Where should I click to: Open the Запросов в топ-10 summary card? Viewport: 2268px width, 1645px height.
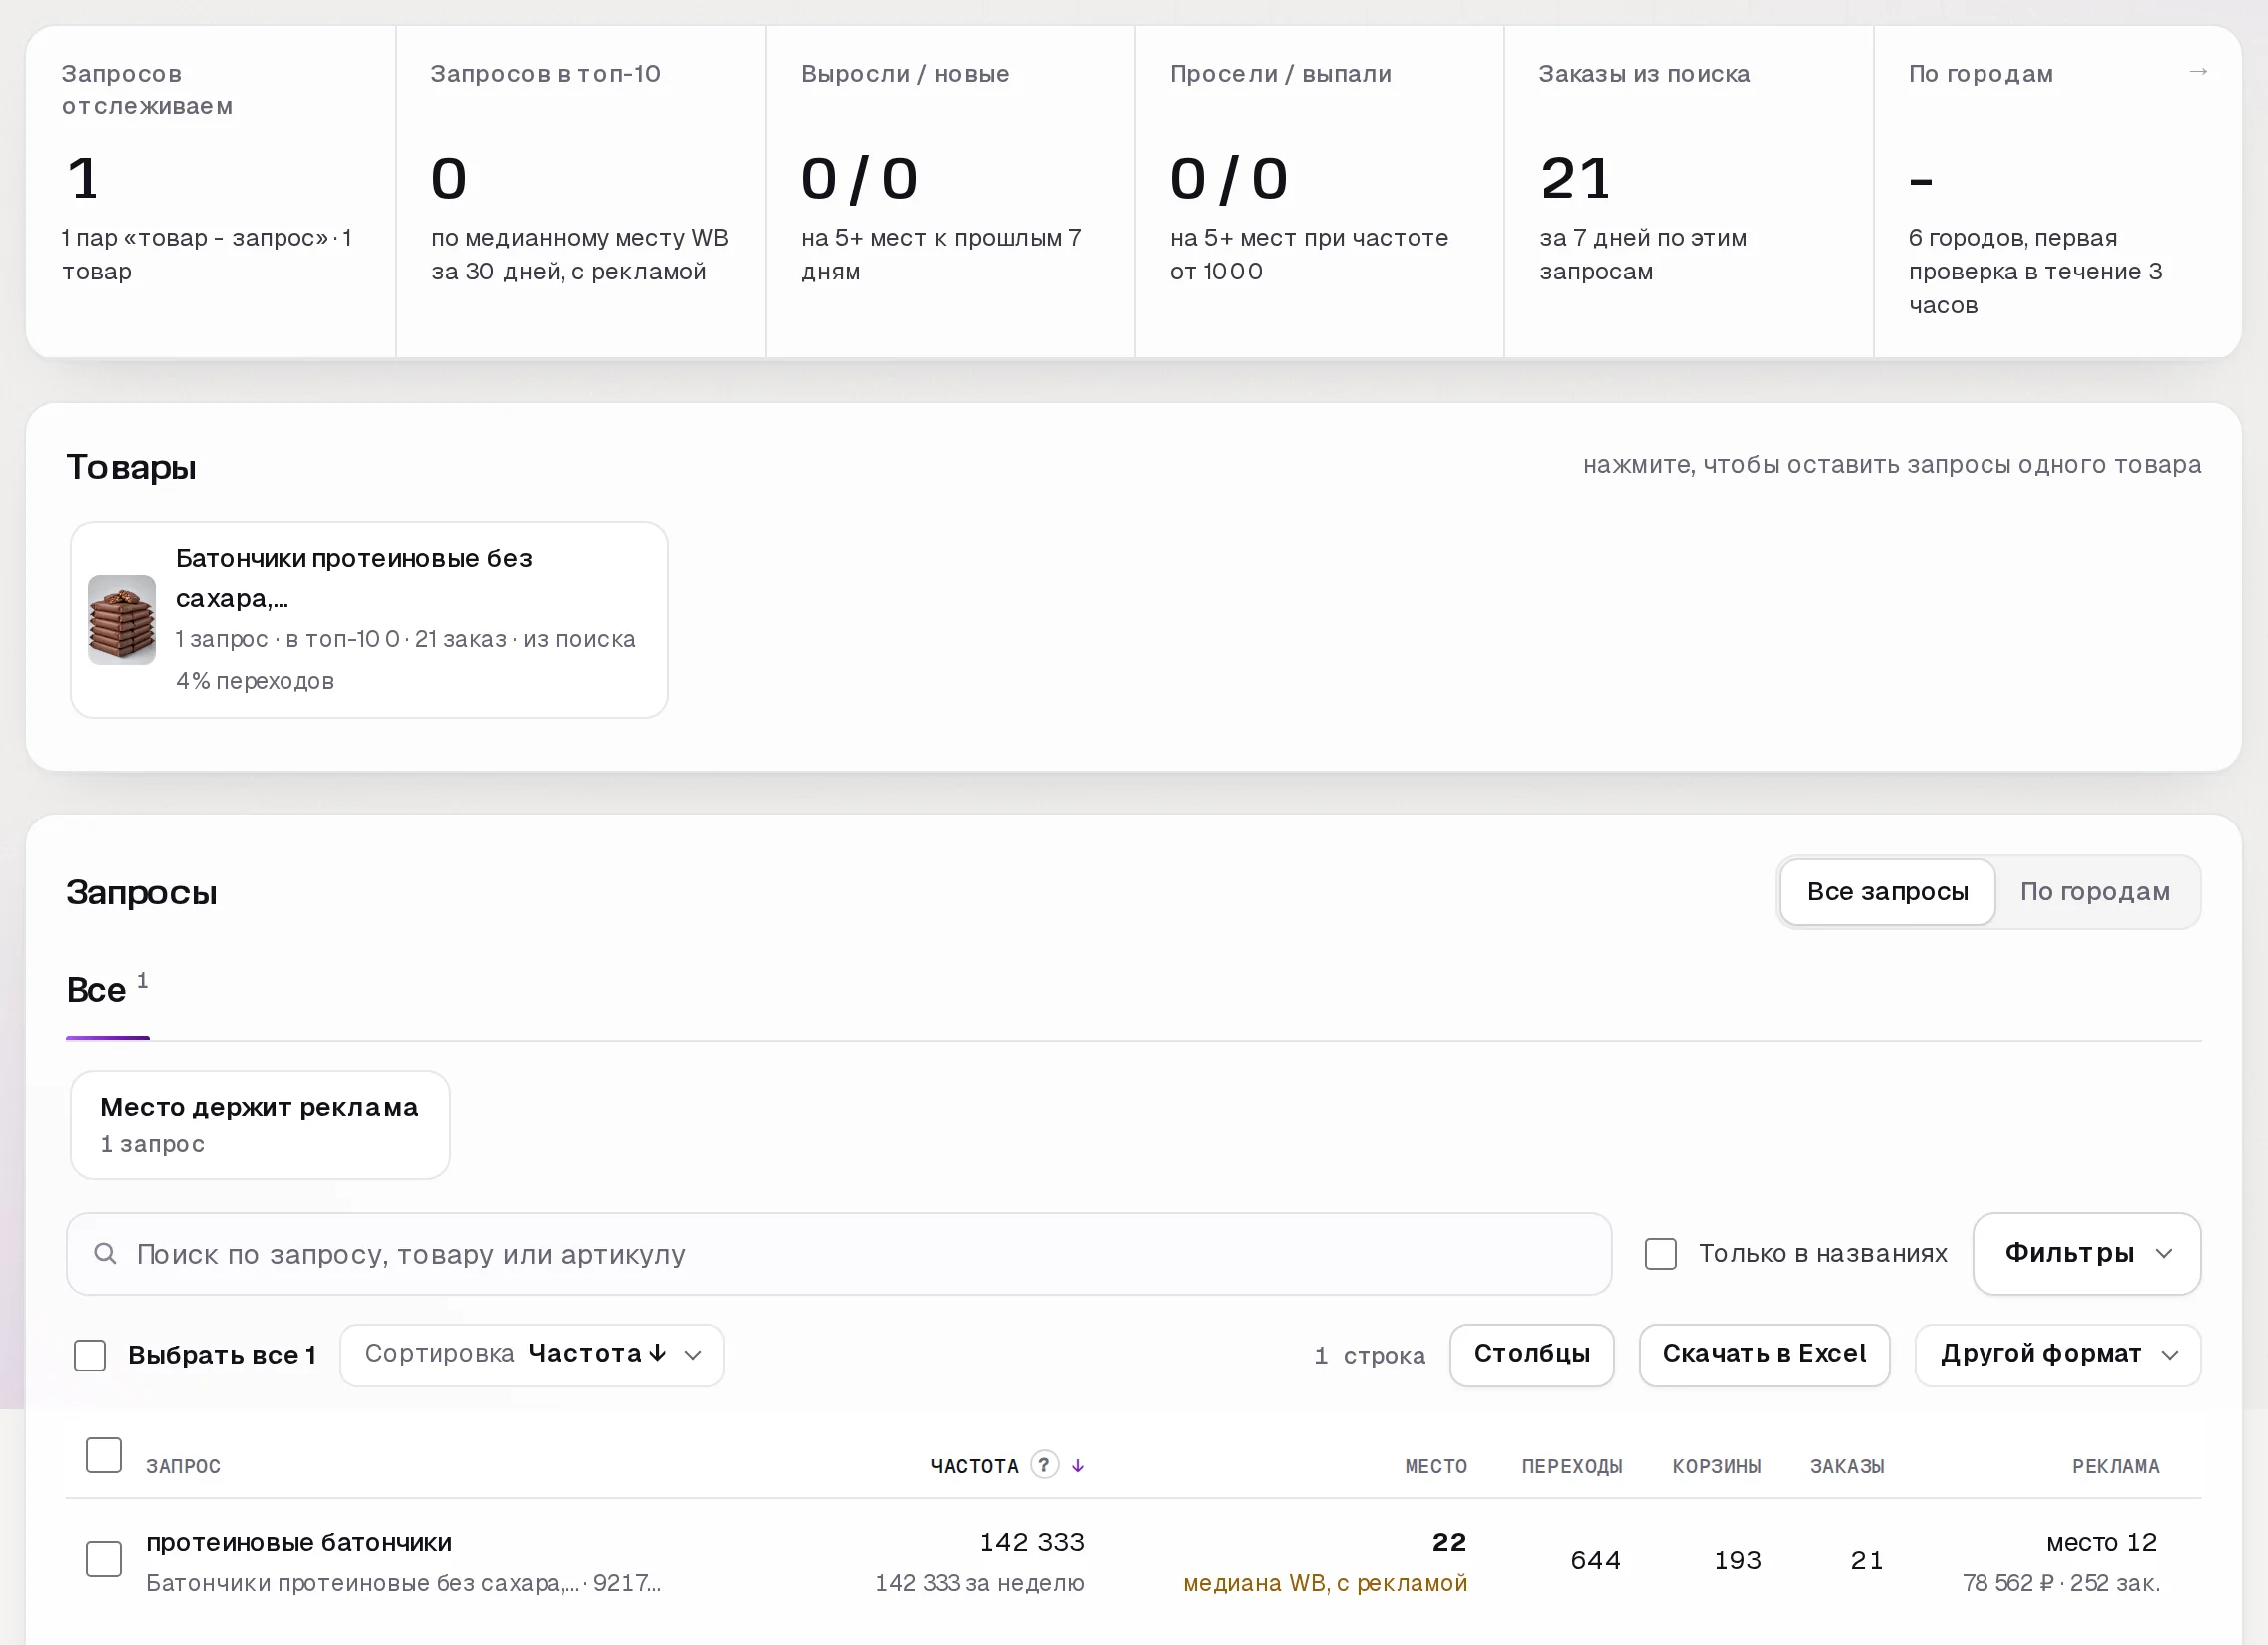click(581, 191)
